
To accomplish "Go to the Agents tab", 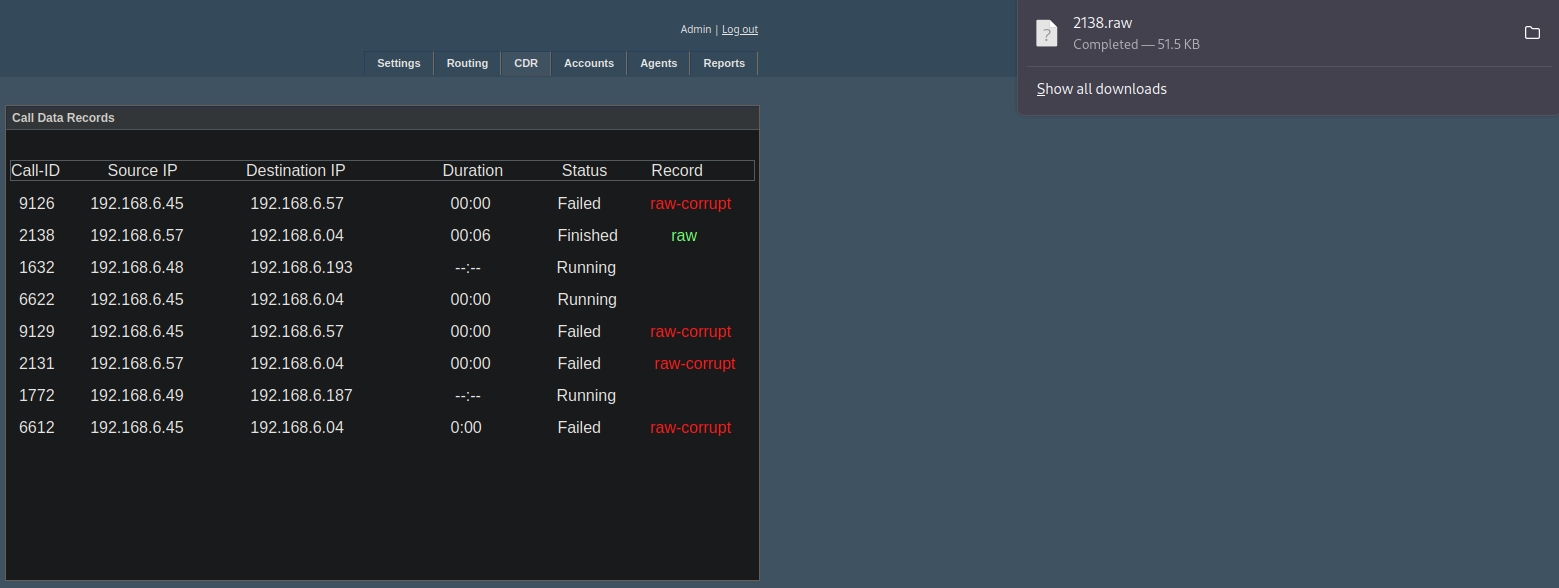I will [x=658, y=63].
